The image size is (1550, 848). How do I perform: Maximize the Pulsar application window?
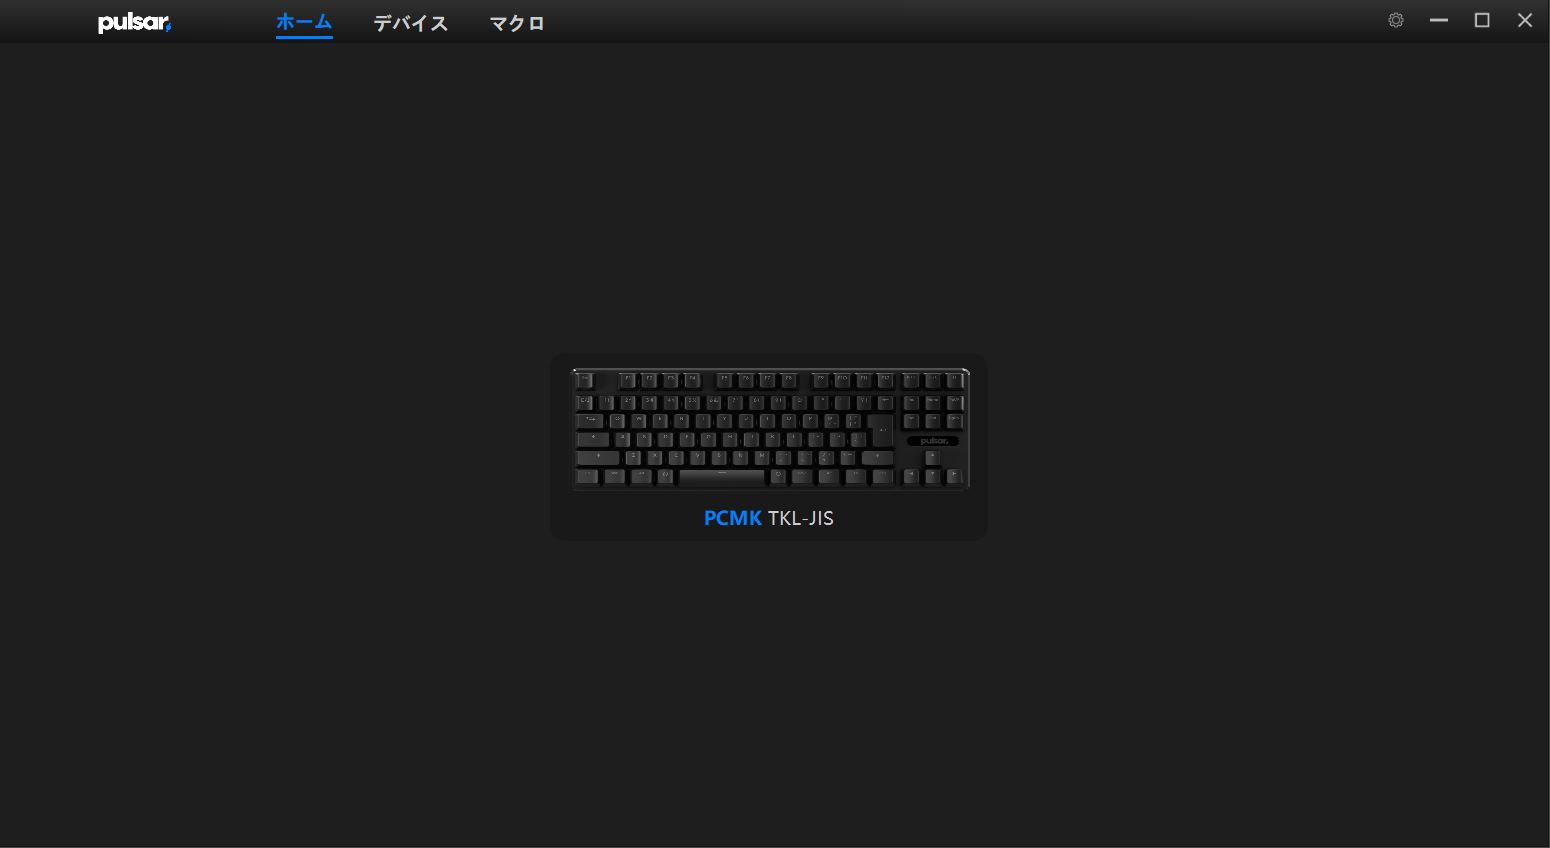click(1482, 20)
